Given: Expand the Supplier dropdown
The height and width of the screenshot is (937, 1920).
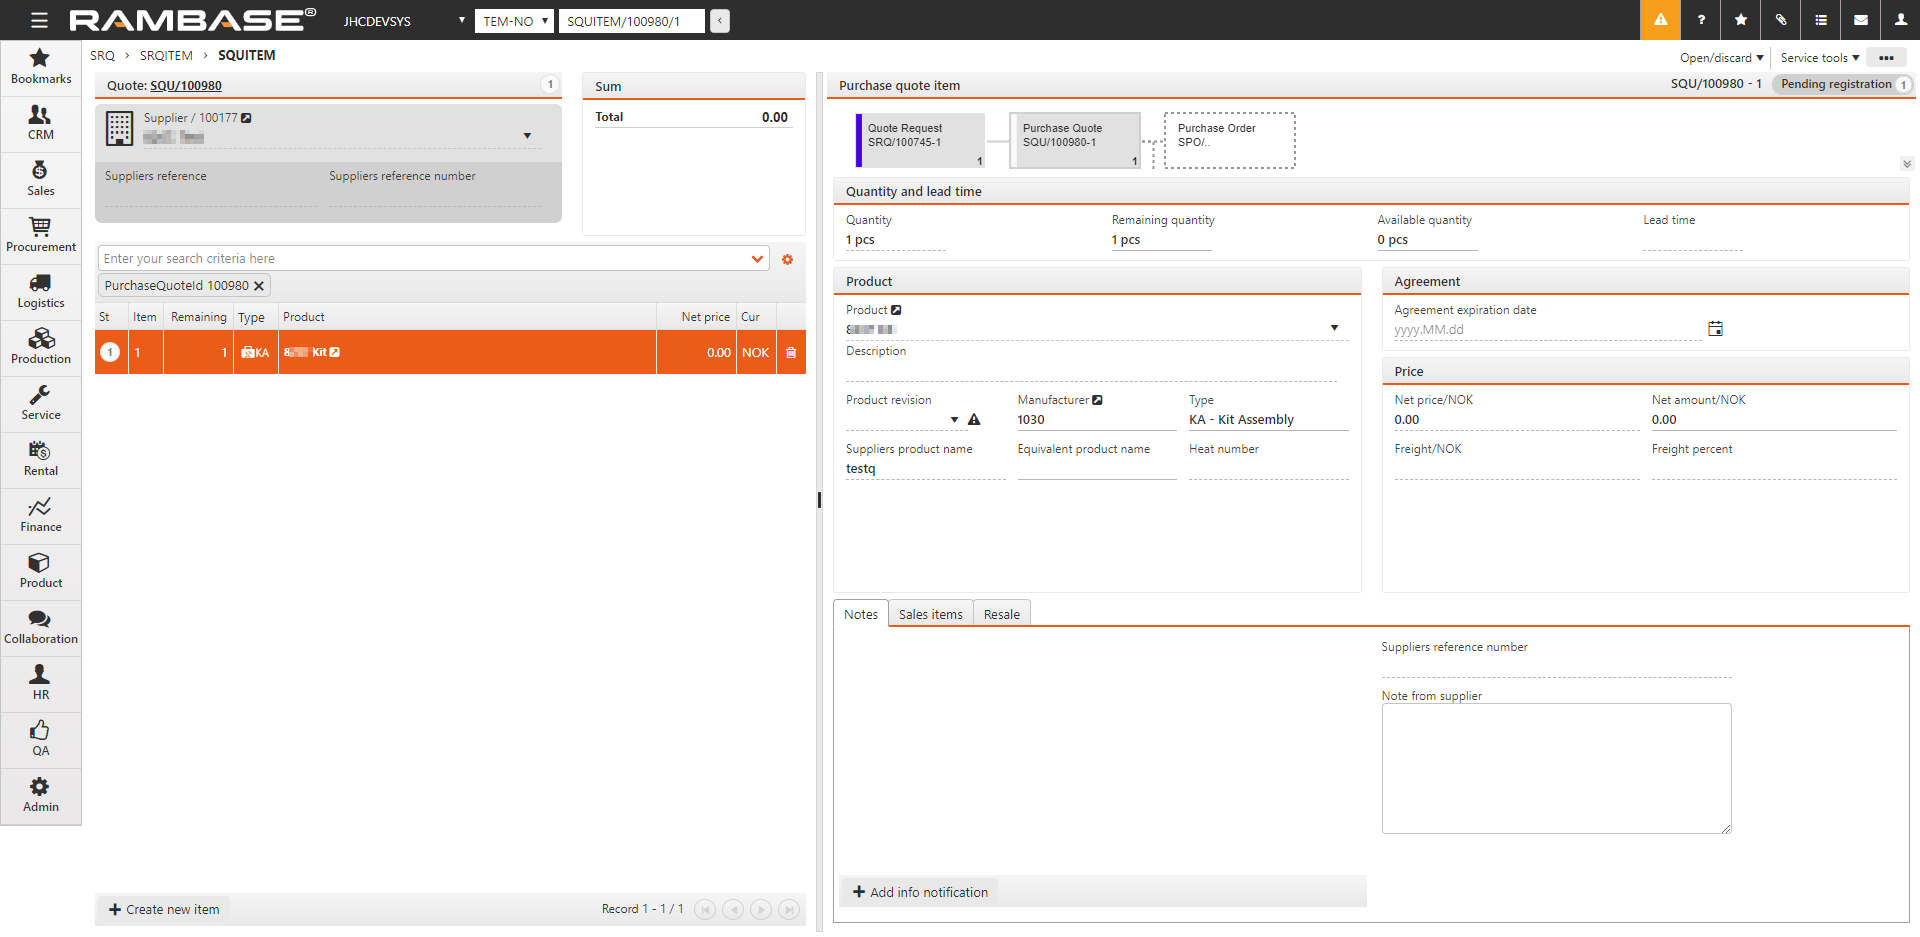Looking at the screenshot, I should point(527,136).
